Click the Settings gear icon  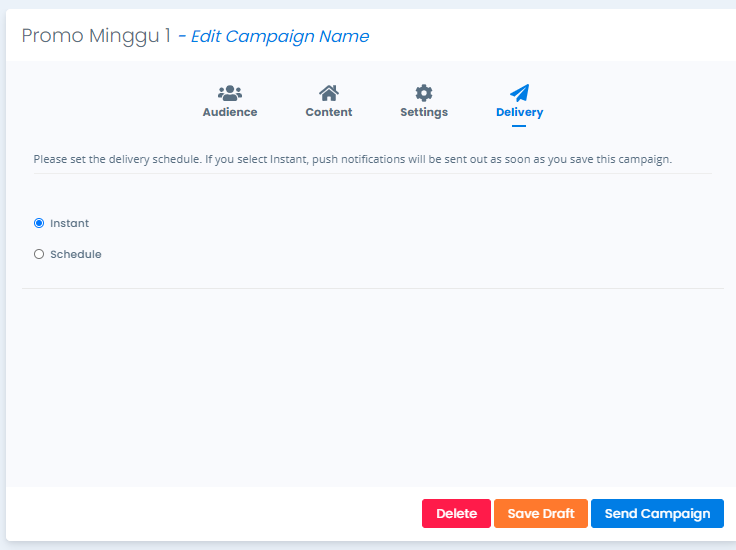click(x=424, y=93)
